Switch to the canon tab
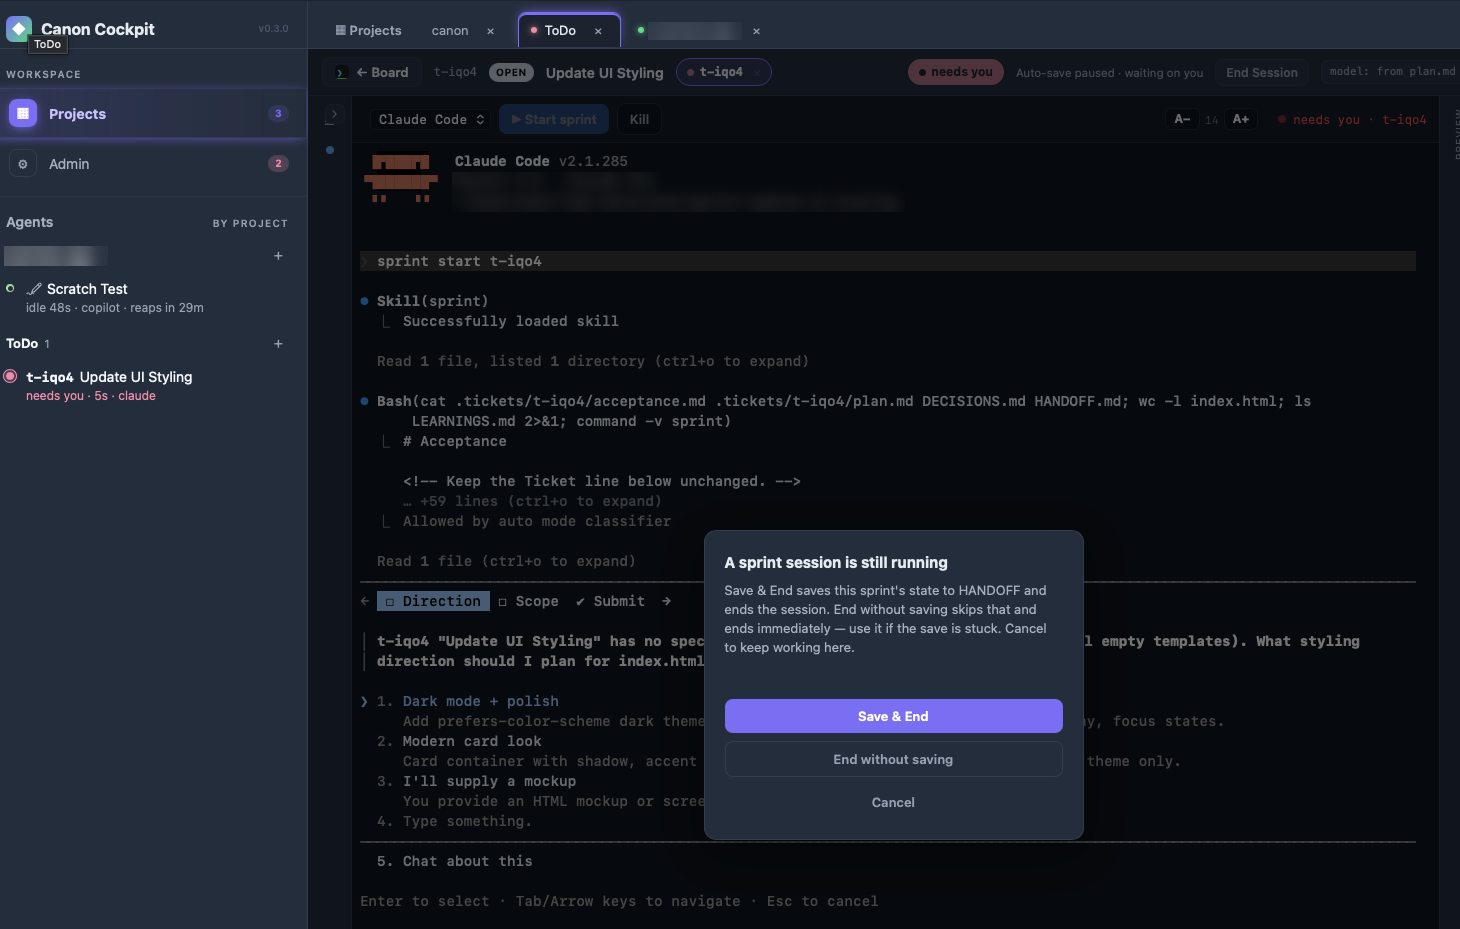 pyautogui.click(x=450, y=31)
